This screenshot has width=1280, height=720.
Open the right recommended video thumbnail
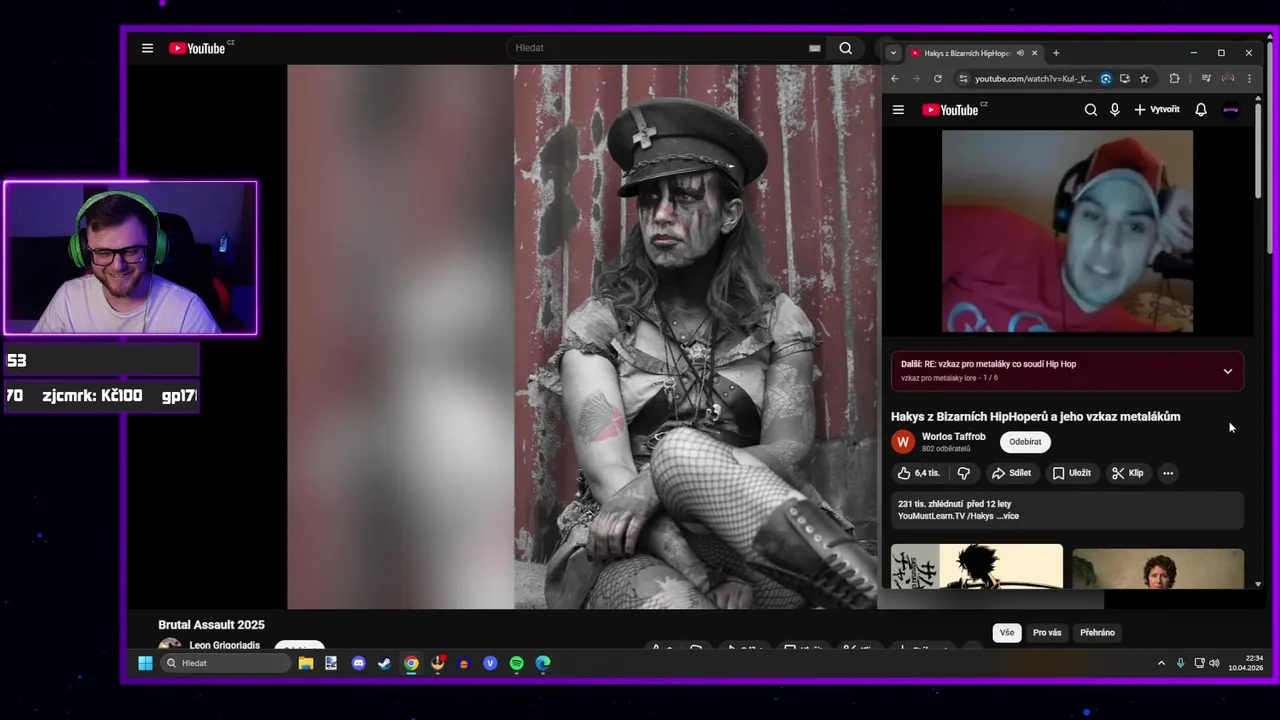[x=1158, y=568]
